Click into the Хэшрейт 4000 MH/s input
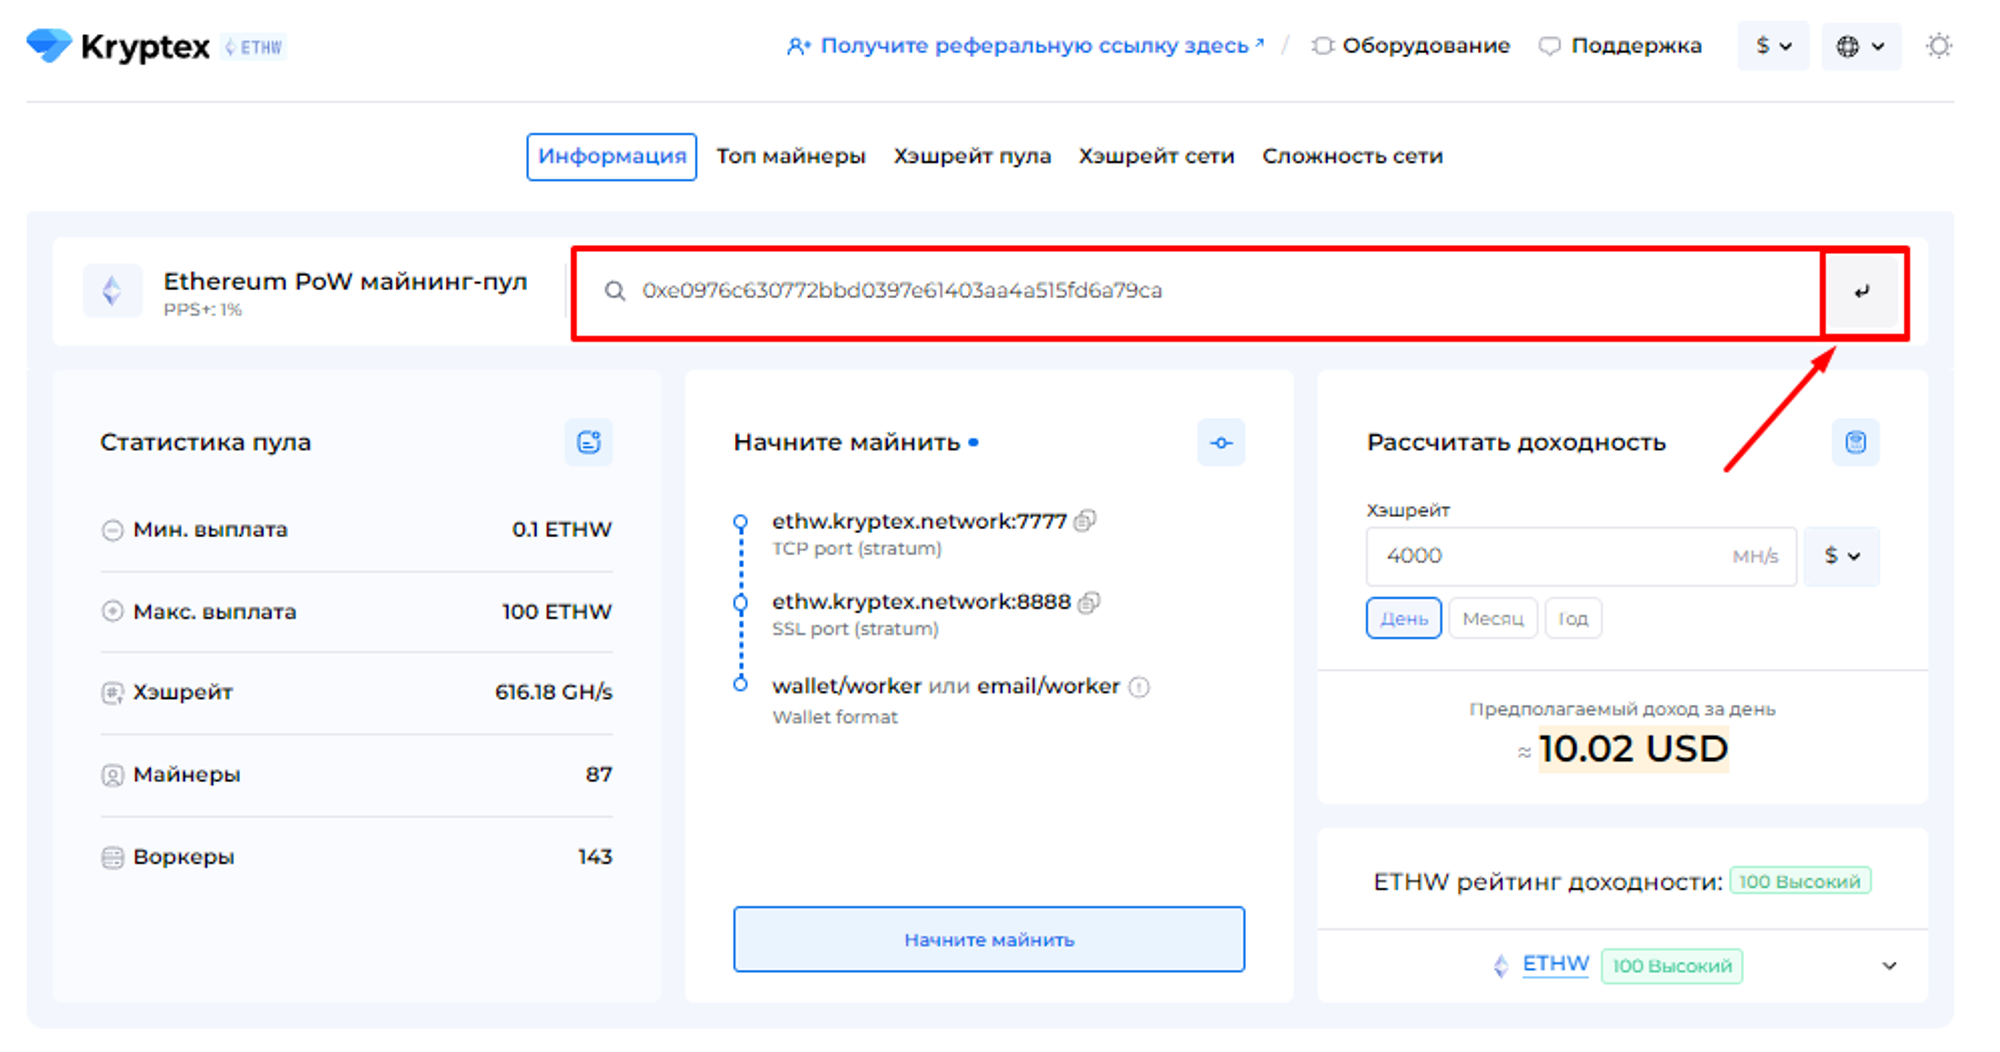The height and width of the screenshot is (1052, 2000). [x=1581, y=556]
